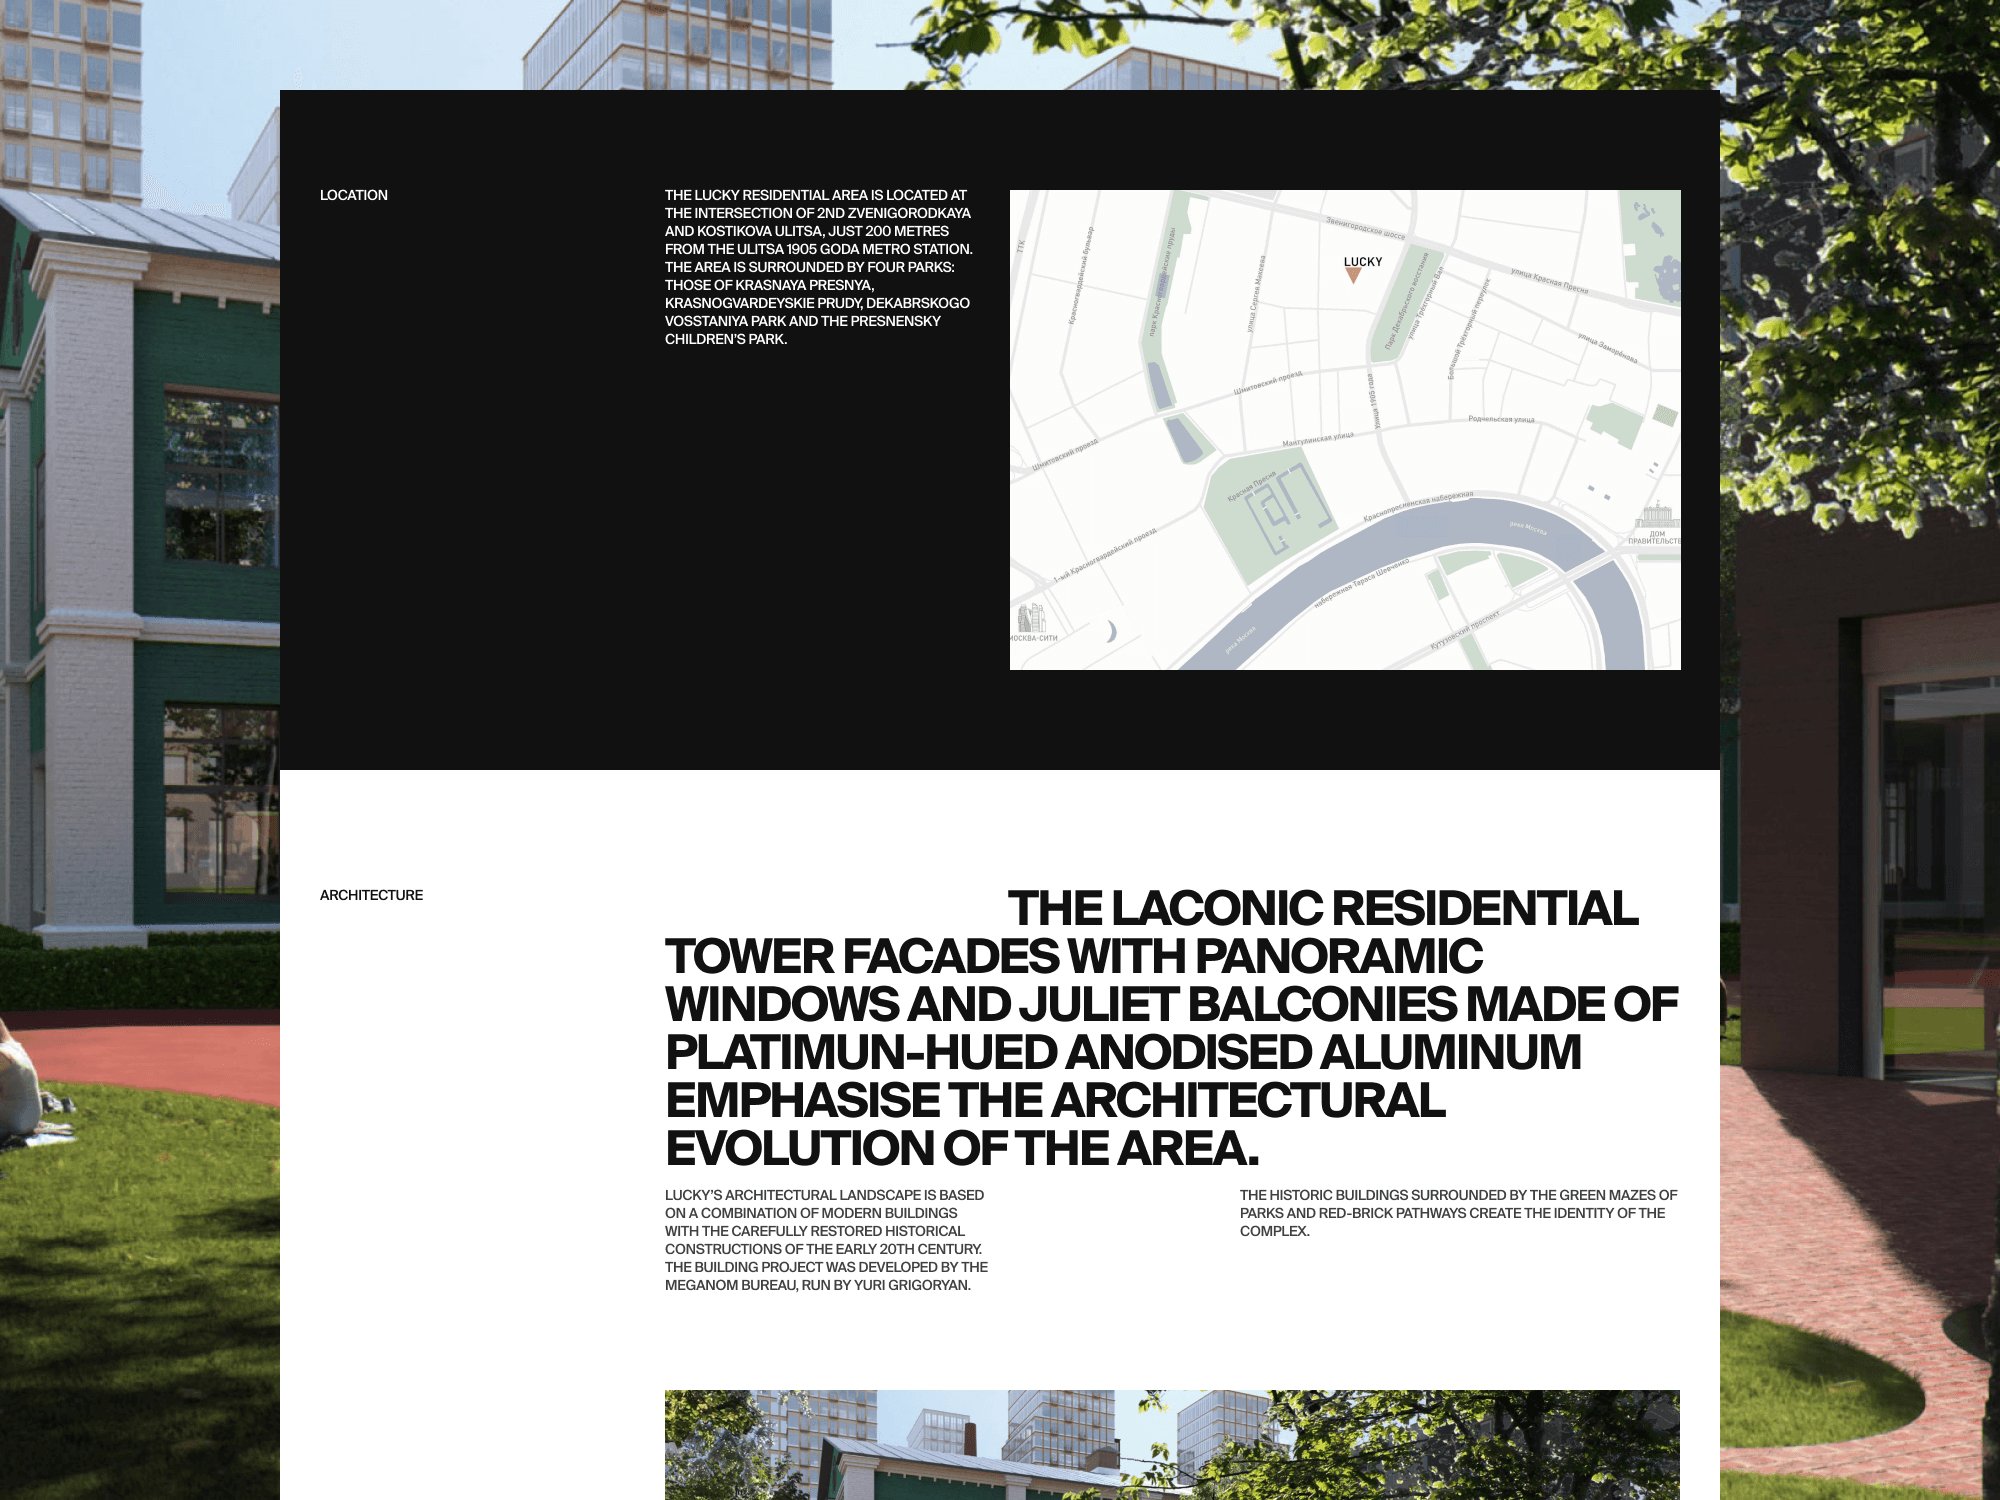The height and width of the screenshot is (1500, 2000).
Task: Click the улица Красная Пресня street label
Action: (1549, 281)
